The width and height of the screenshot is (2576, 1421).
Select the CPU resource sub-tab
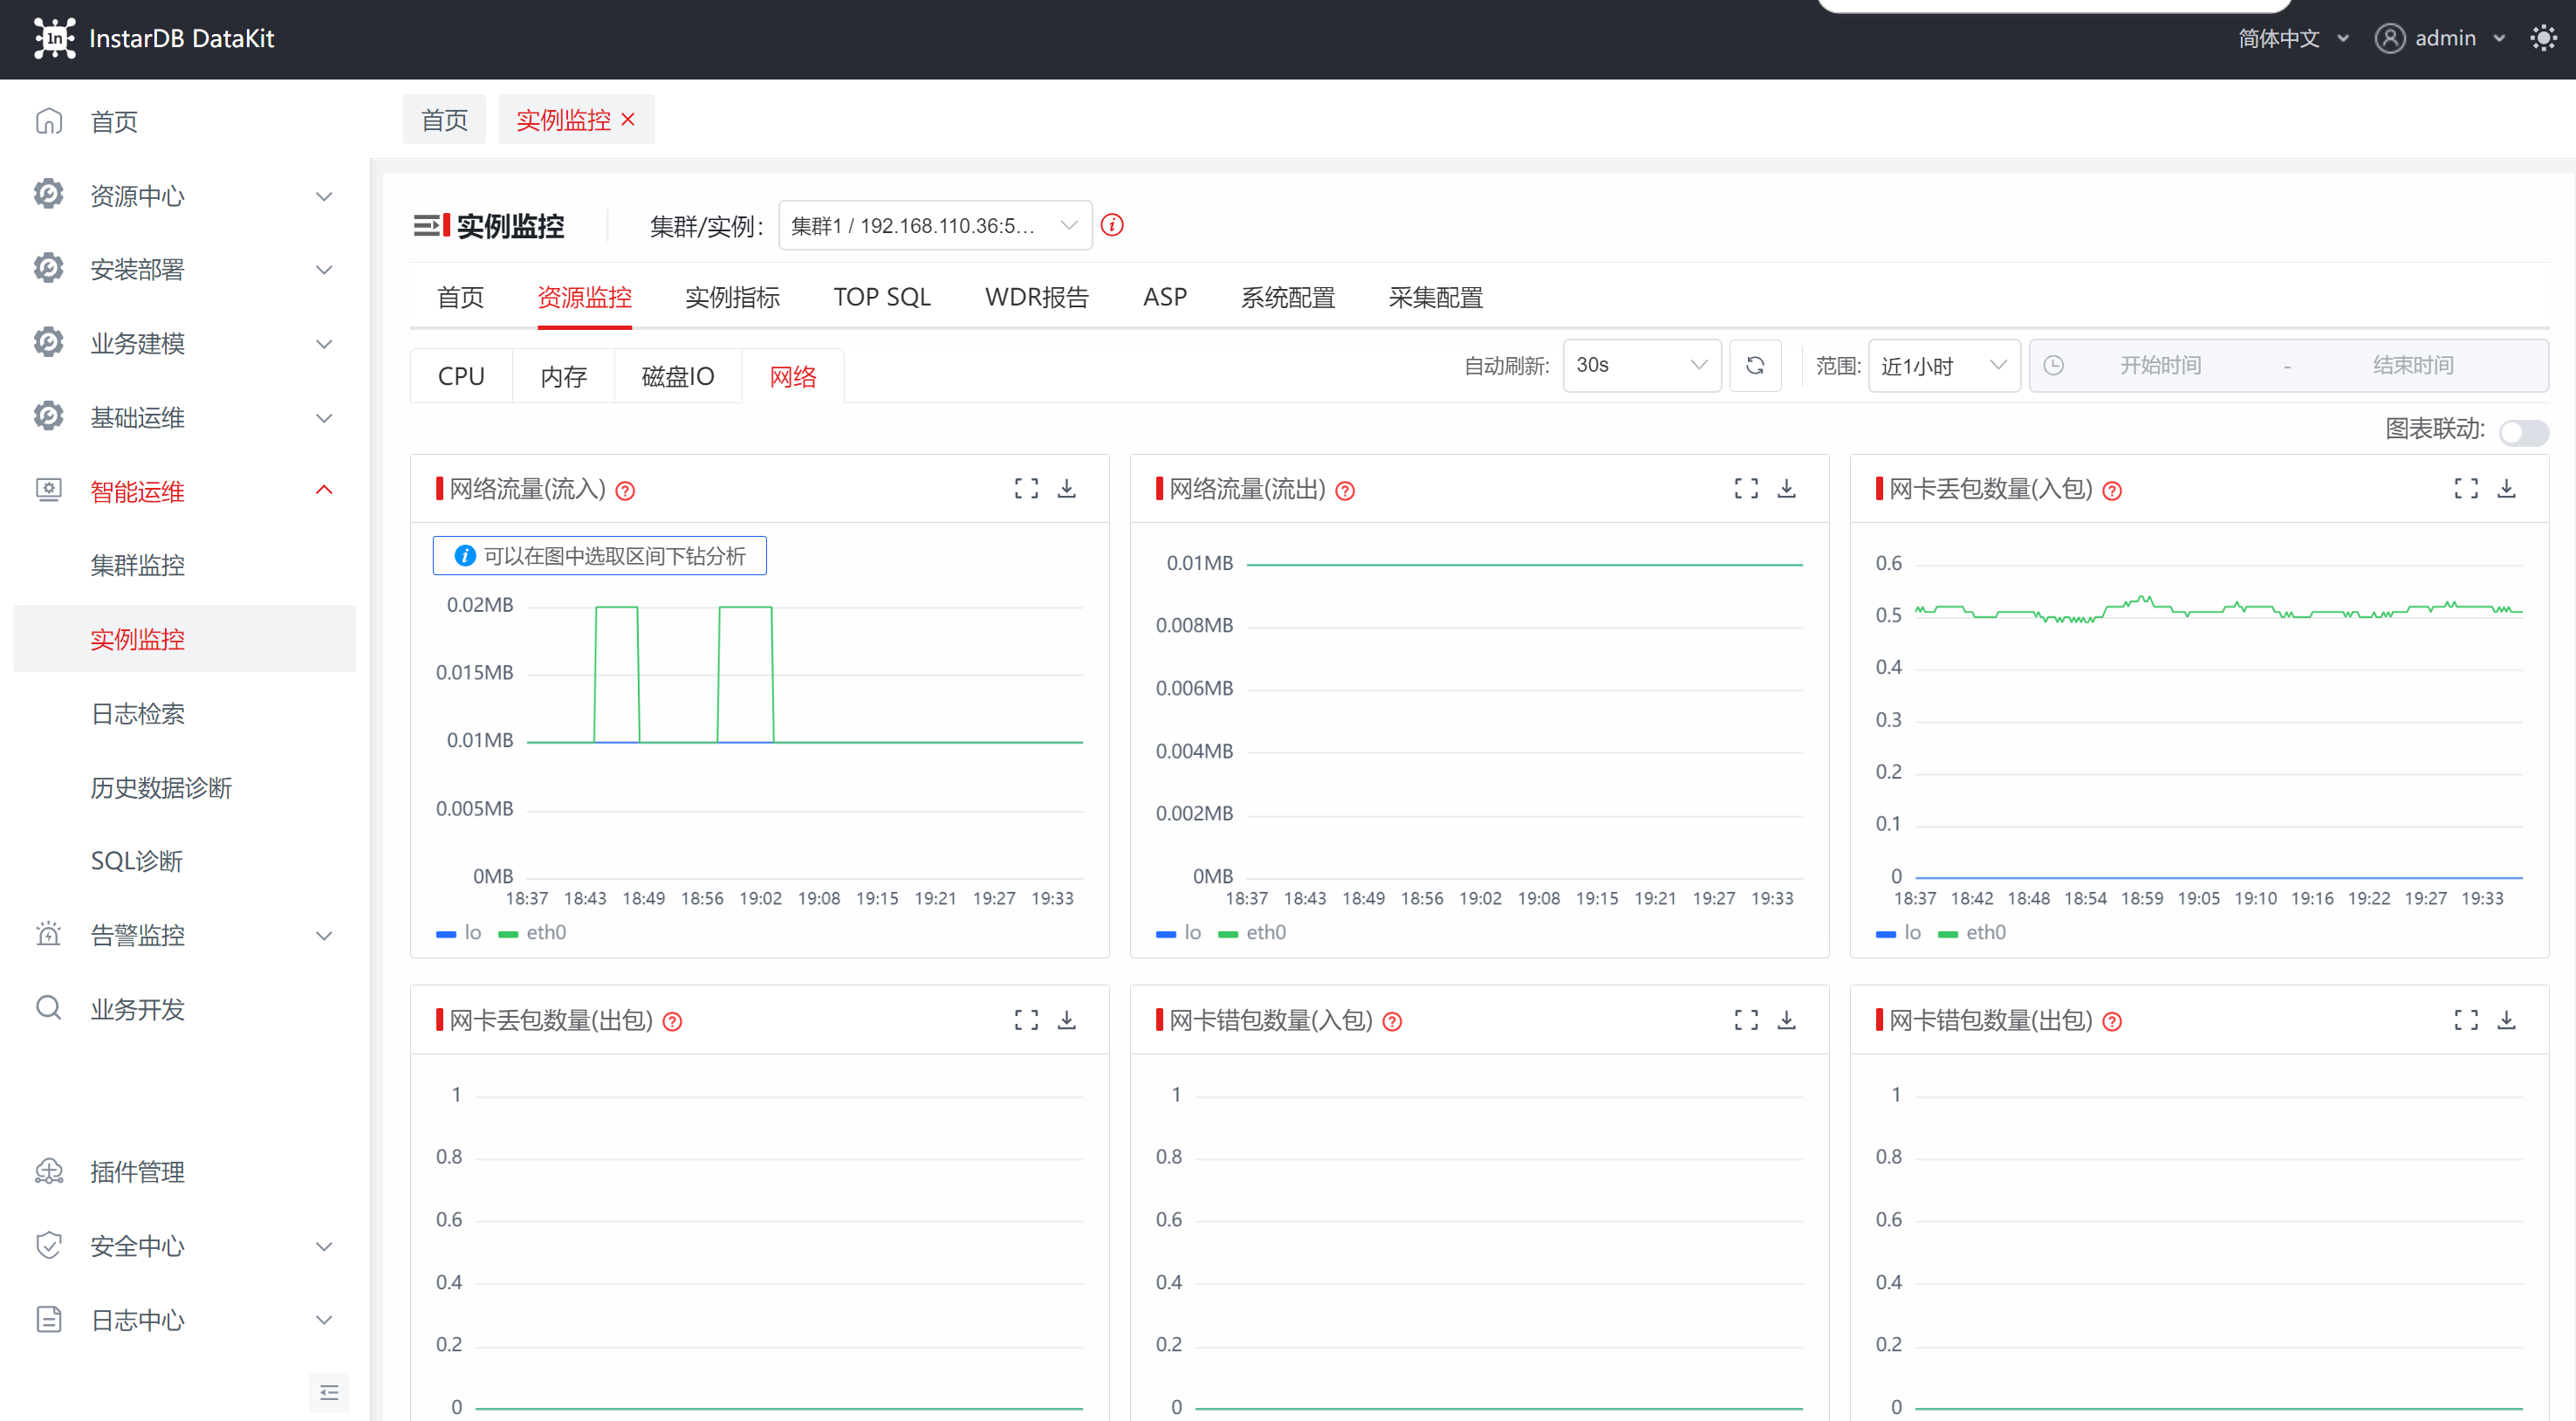(x=461, y=376)
